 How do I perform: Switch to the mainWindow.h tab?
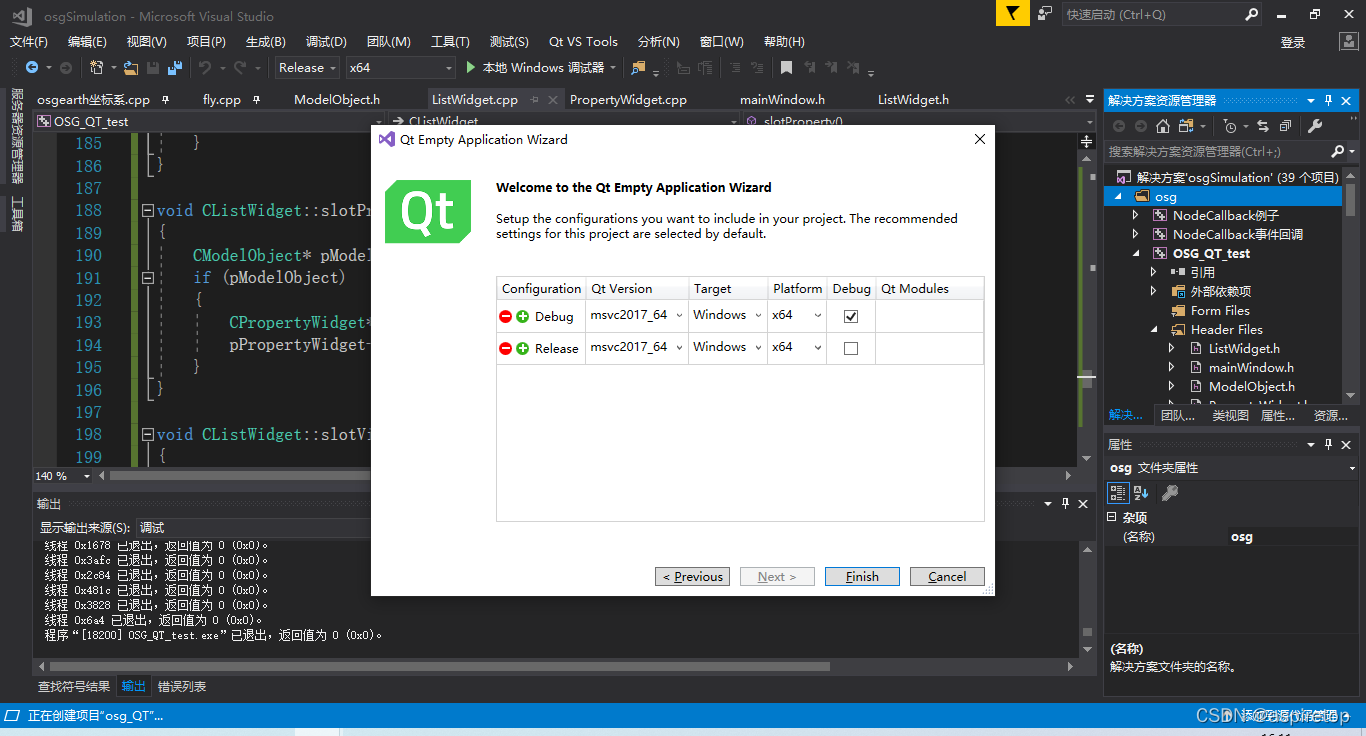click(x=782, y=100)
